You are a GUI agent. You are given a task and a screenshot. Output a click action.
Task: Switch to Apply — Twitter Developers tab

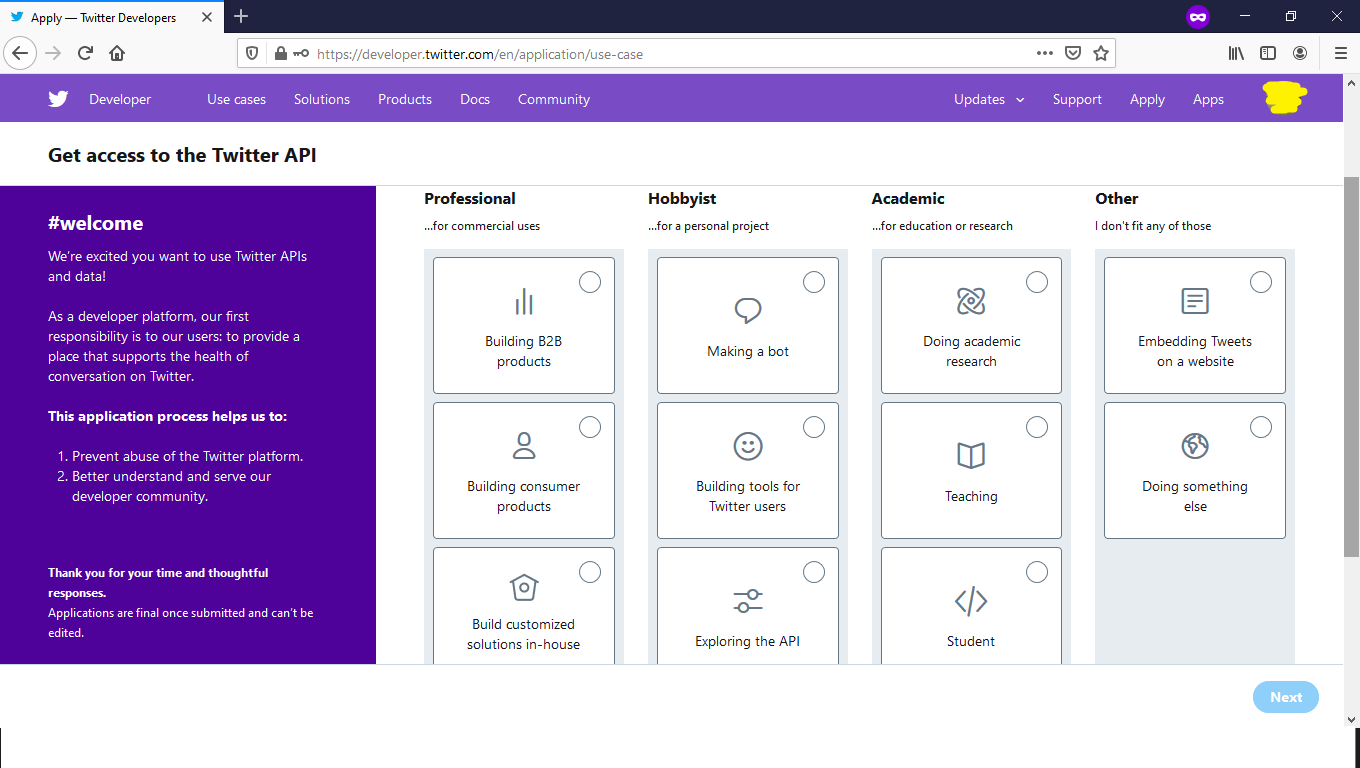110,17
